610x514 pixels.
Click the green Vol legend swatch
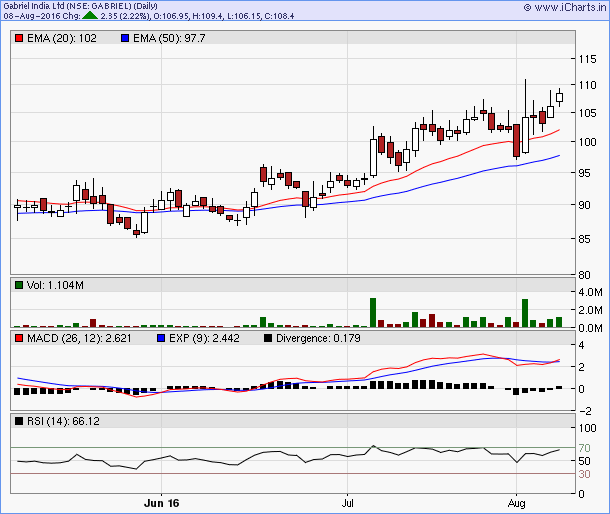point(19,285)
